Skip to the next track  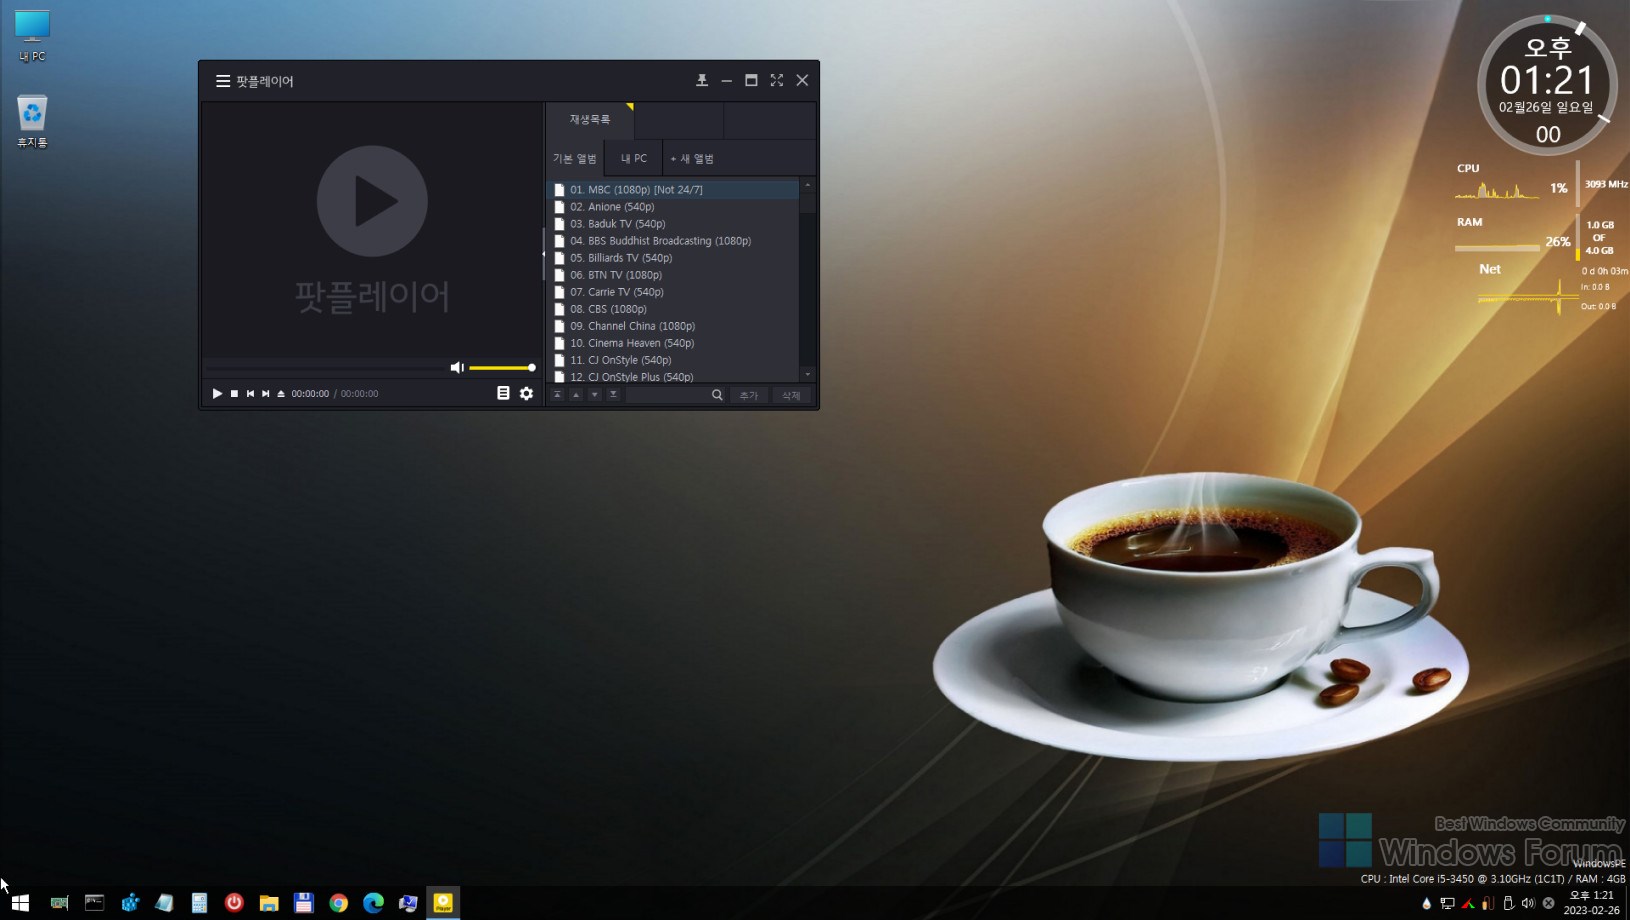(265, 394)
